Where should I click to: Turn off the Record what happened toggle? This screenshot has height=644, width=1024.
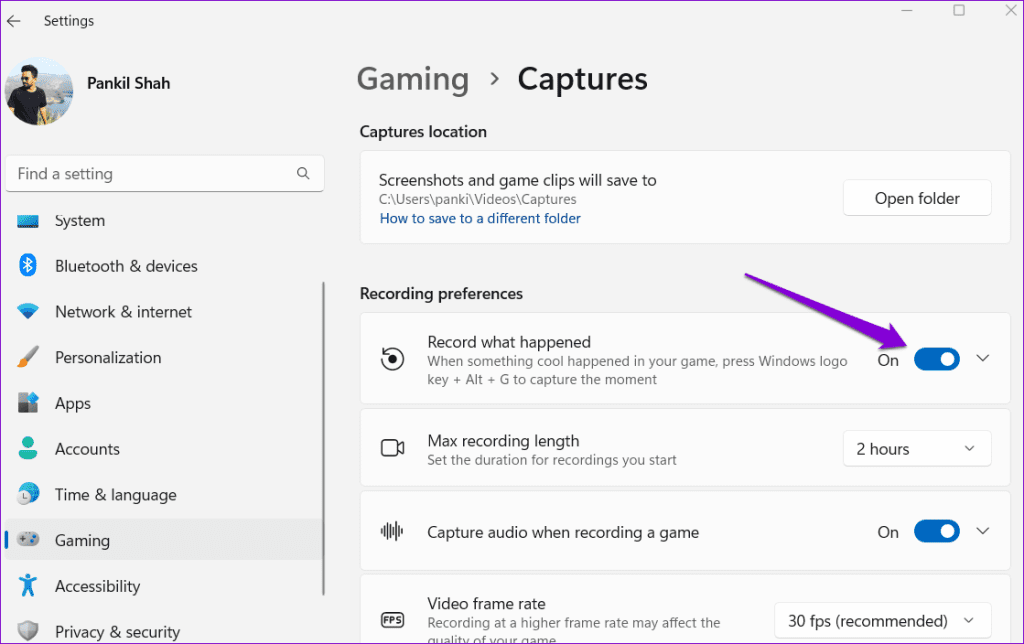(936, 359)
